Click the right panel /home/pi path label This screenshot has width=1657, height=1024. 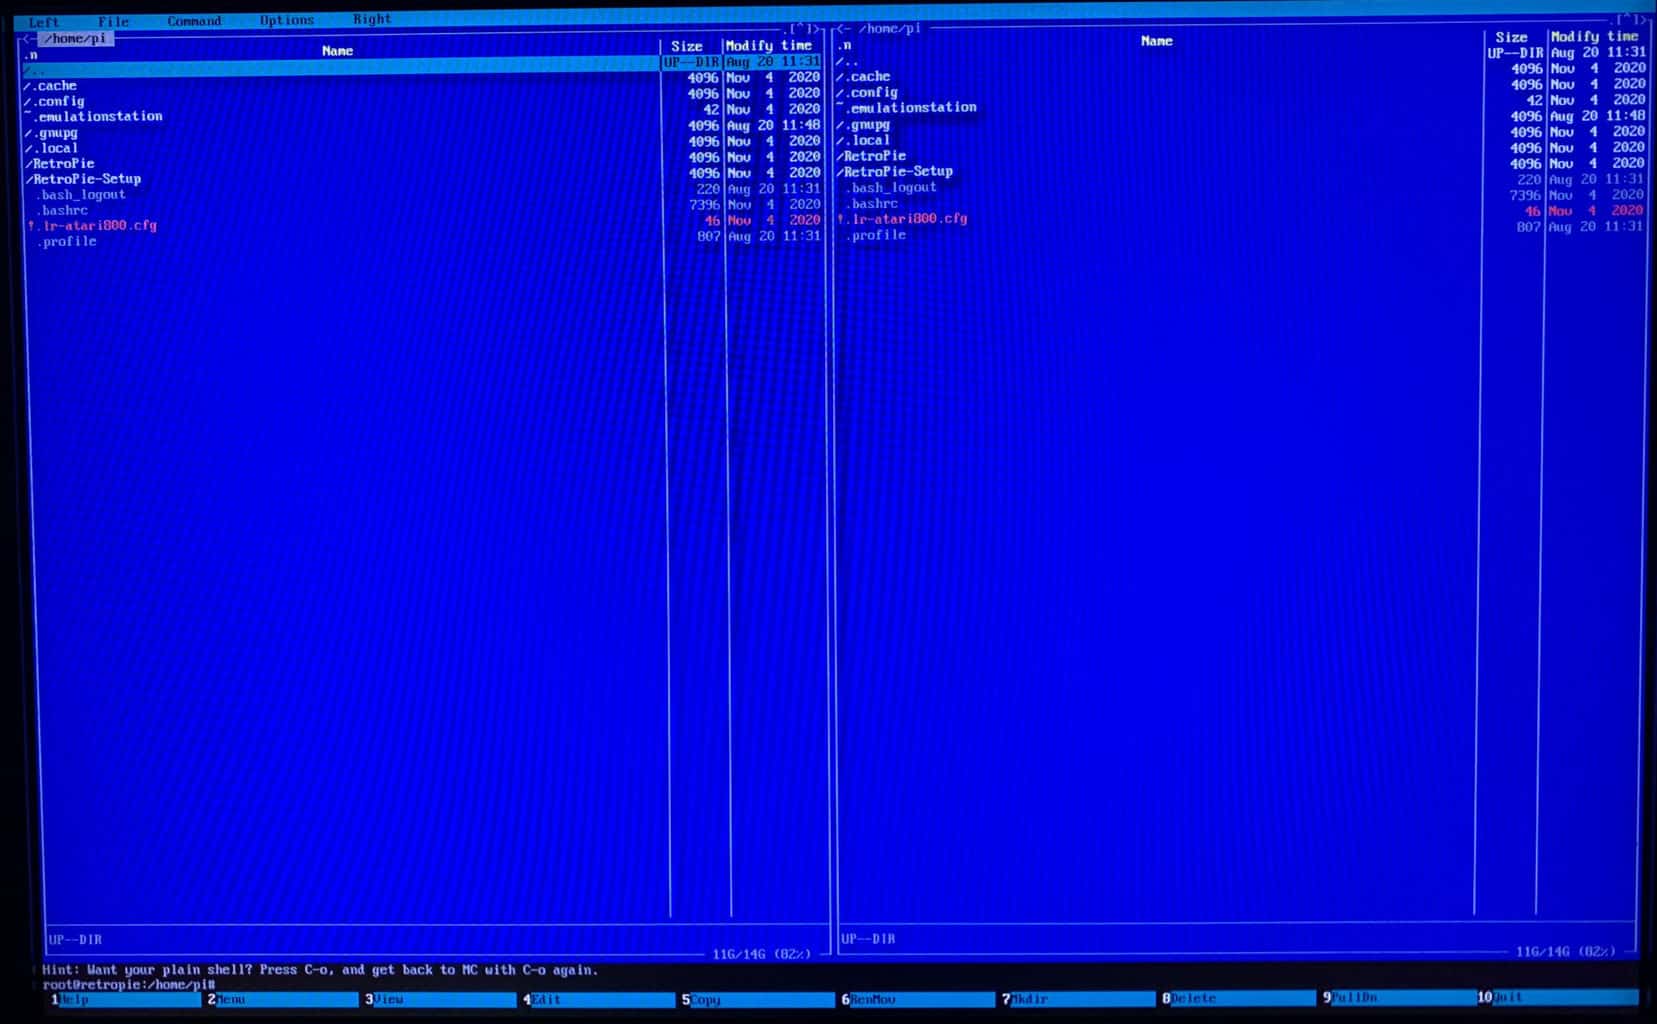(x=889, y=29)
